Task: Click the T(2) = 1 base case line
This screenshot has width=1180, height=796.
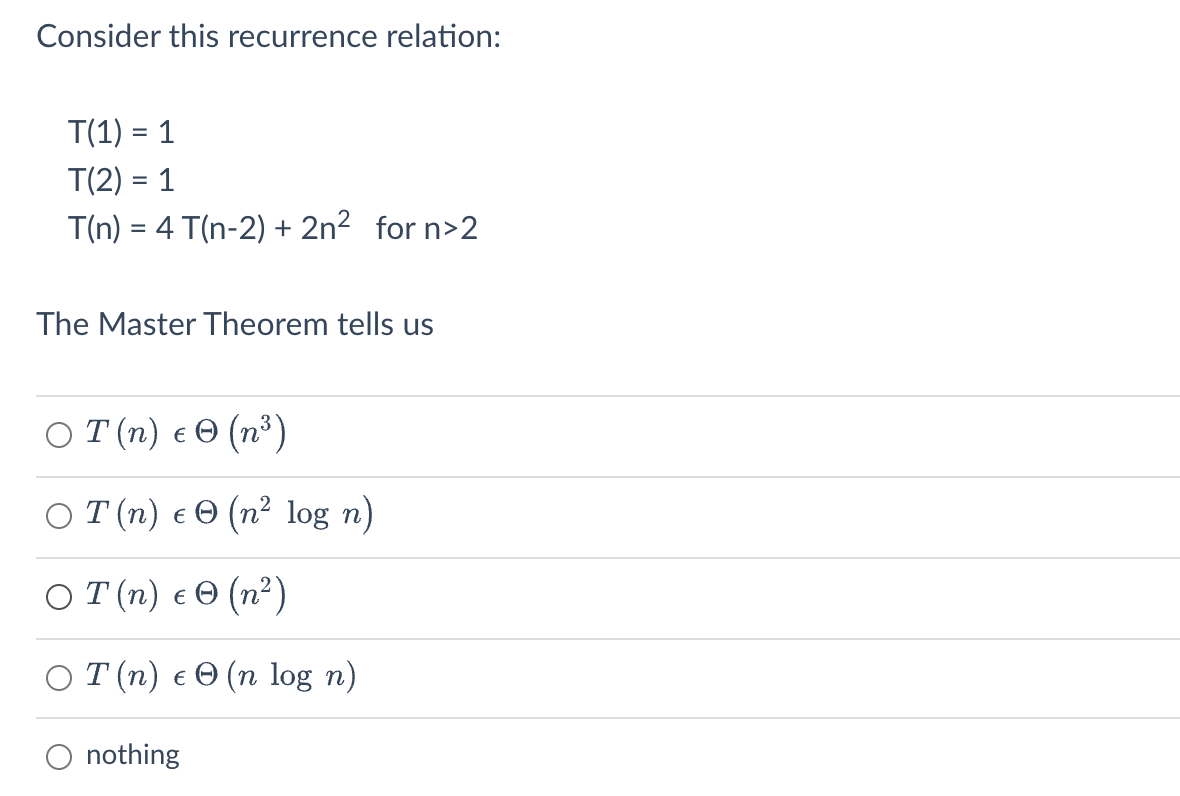Action: pos(121,181)
